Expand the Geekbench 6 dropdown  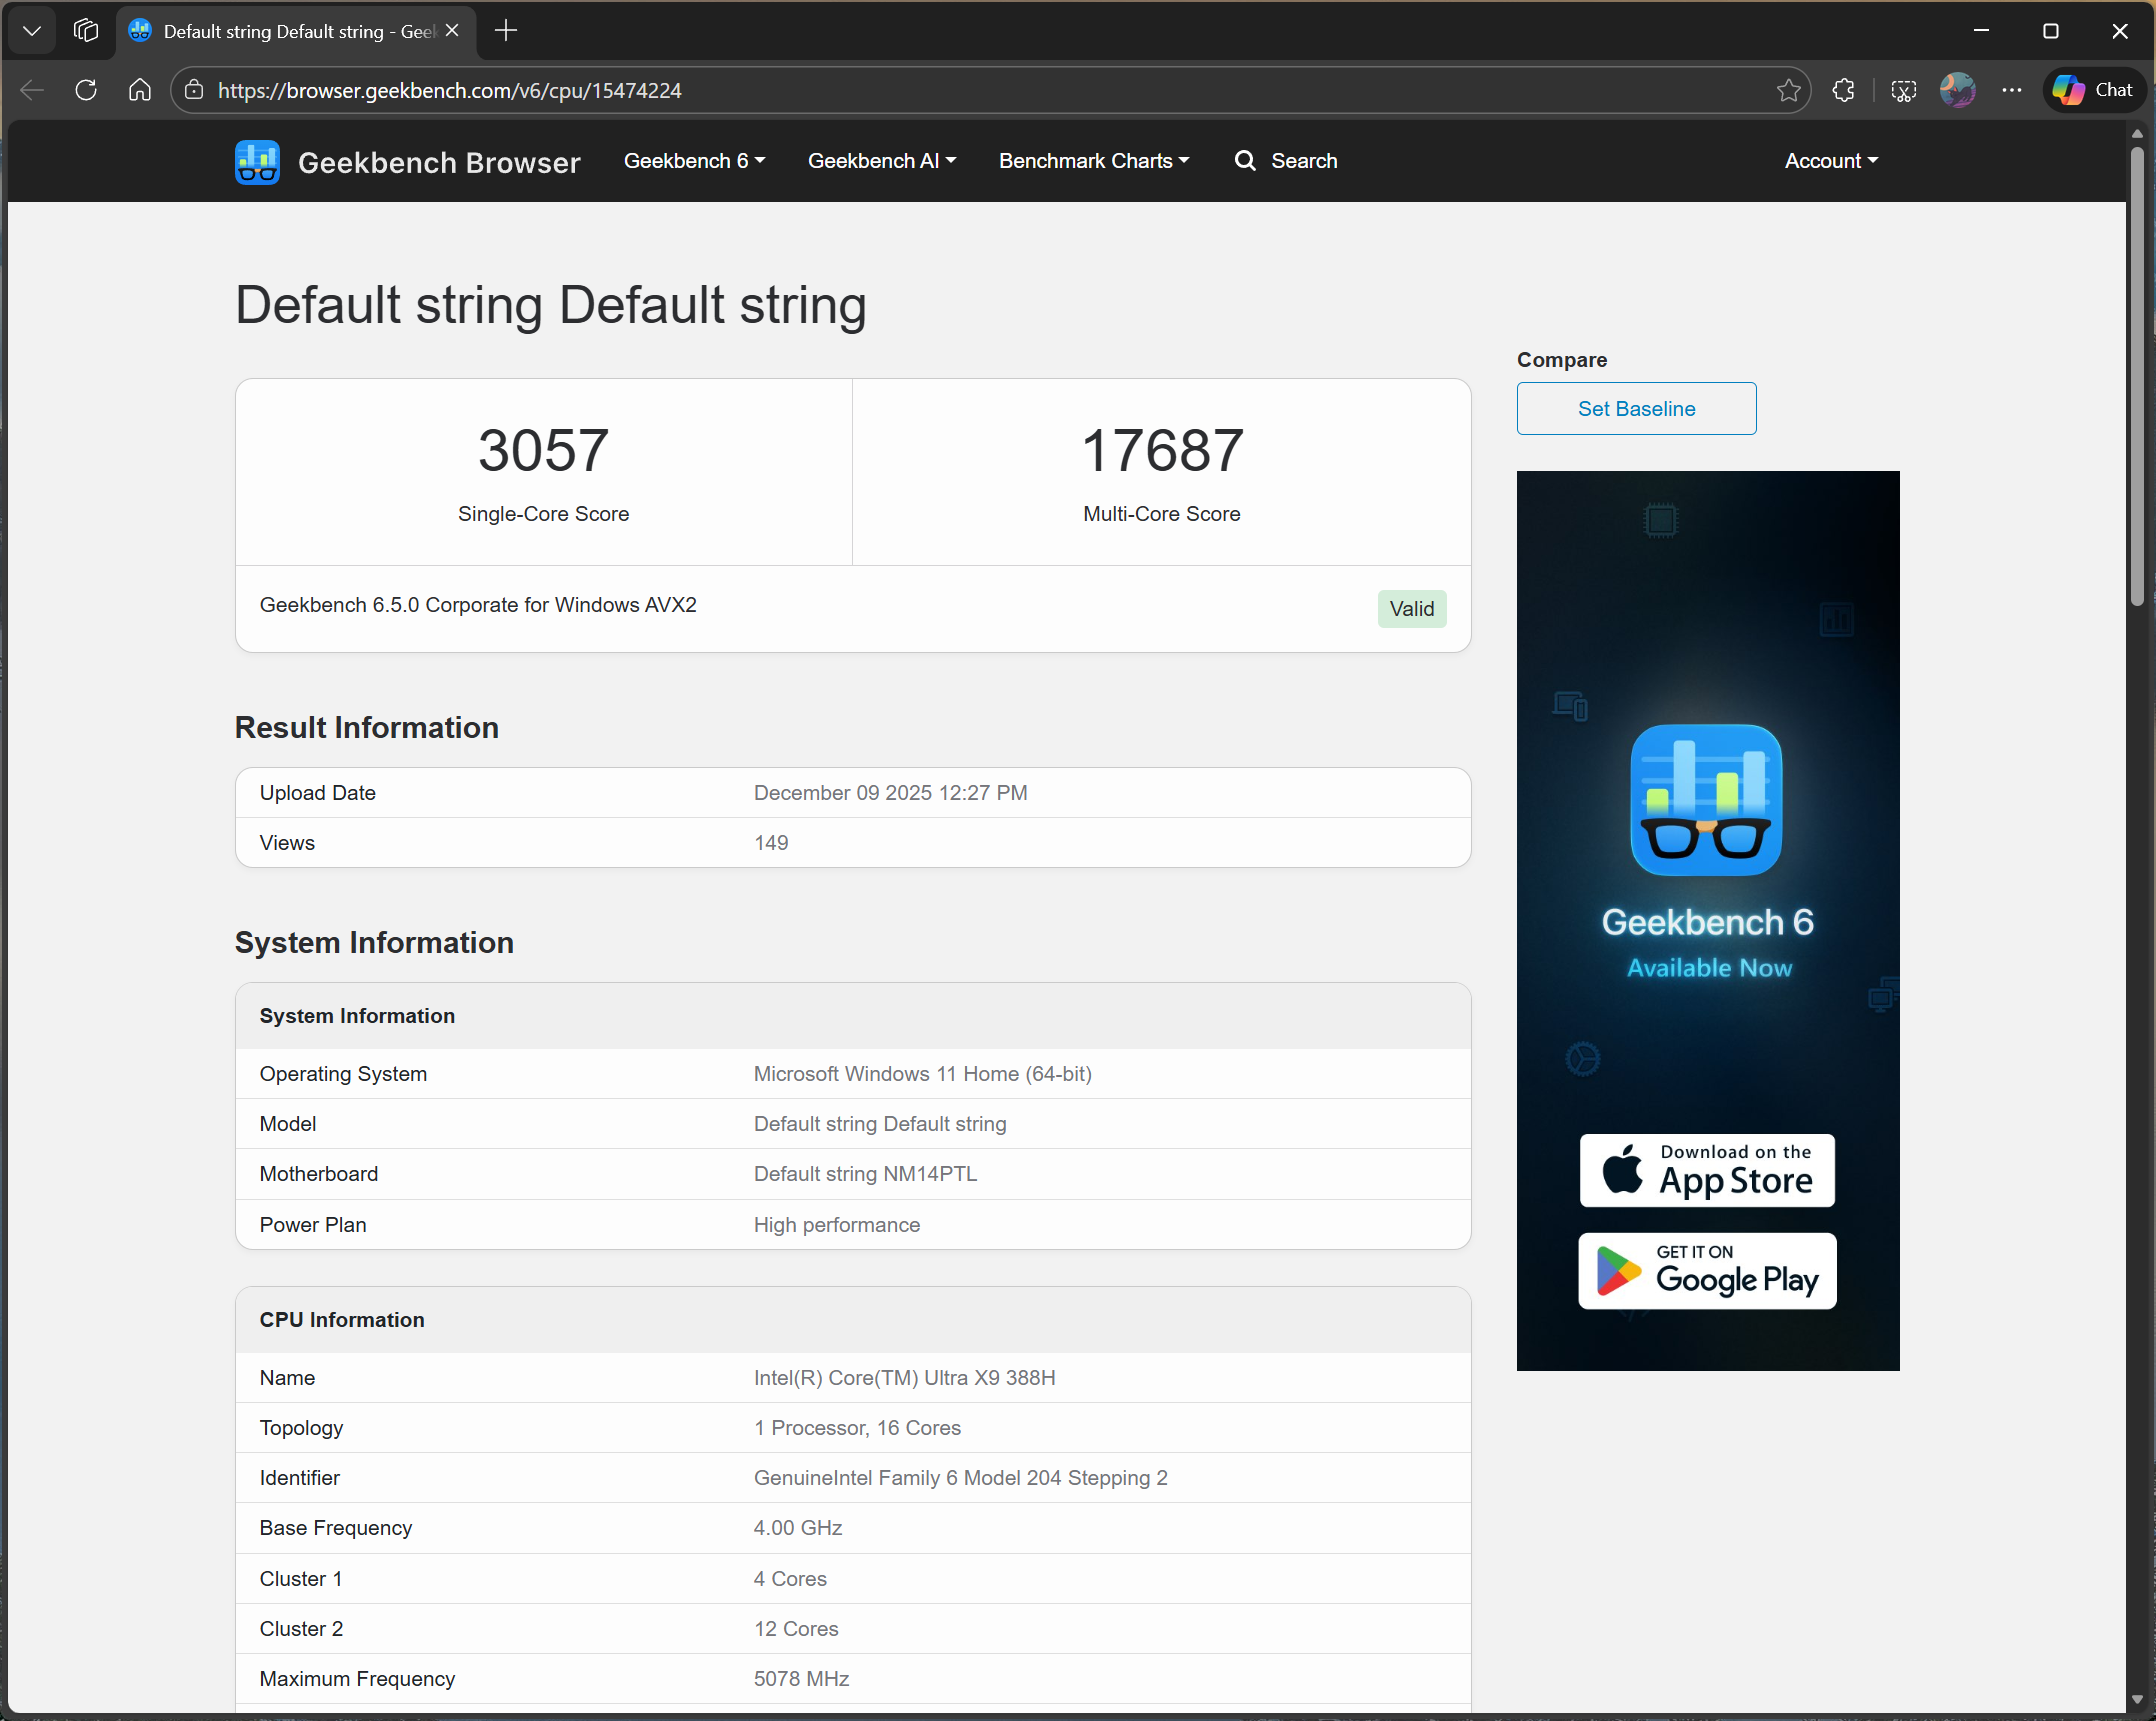[694, 161]
